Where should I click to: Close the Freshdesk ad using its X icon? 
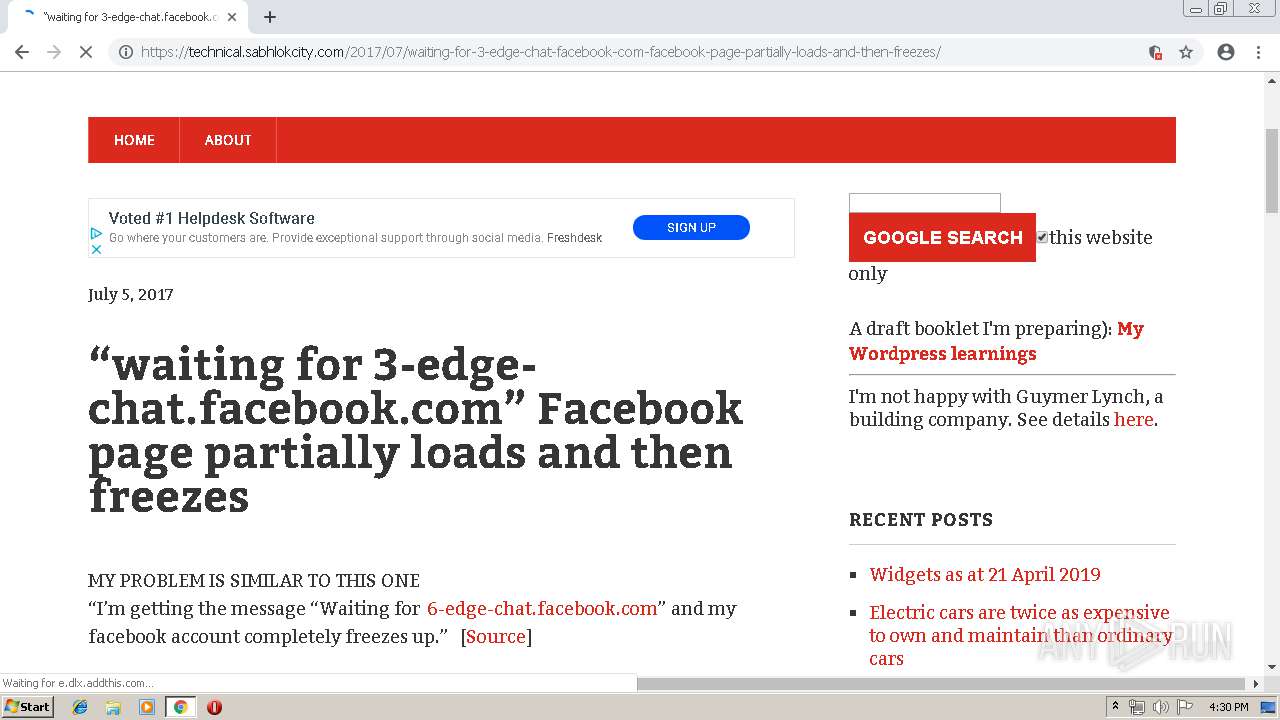96,249
